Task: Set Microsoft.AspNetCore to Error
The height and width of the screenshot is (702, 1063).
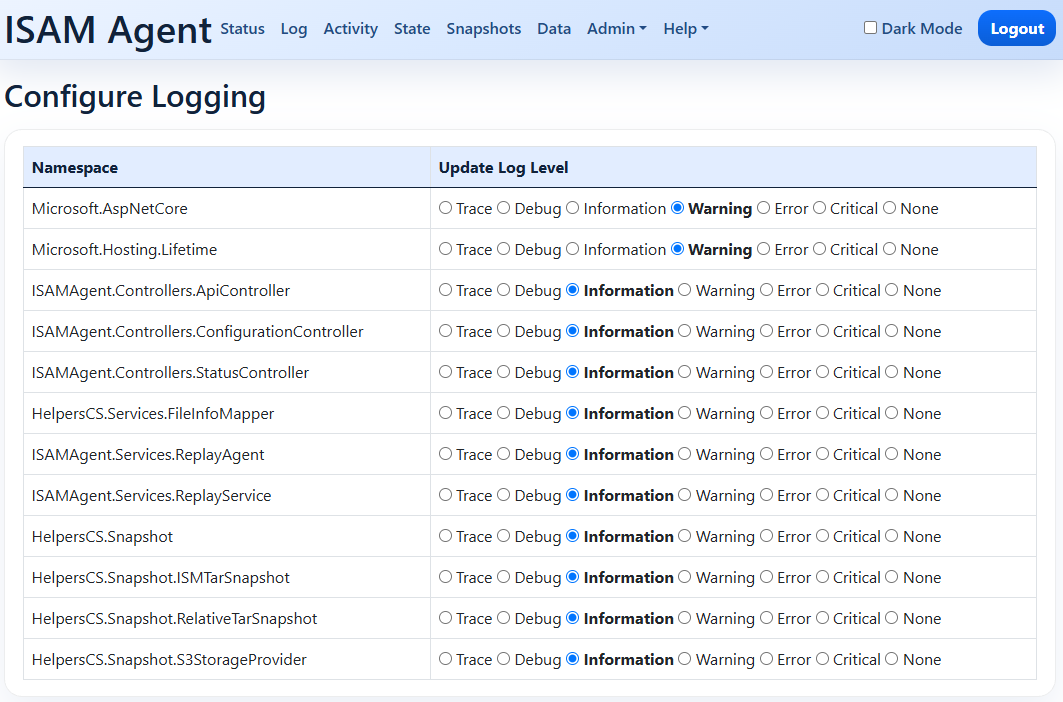Action: pos(763,208)
